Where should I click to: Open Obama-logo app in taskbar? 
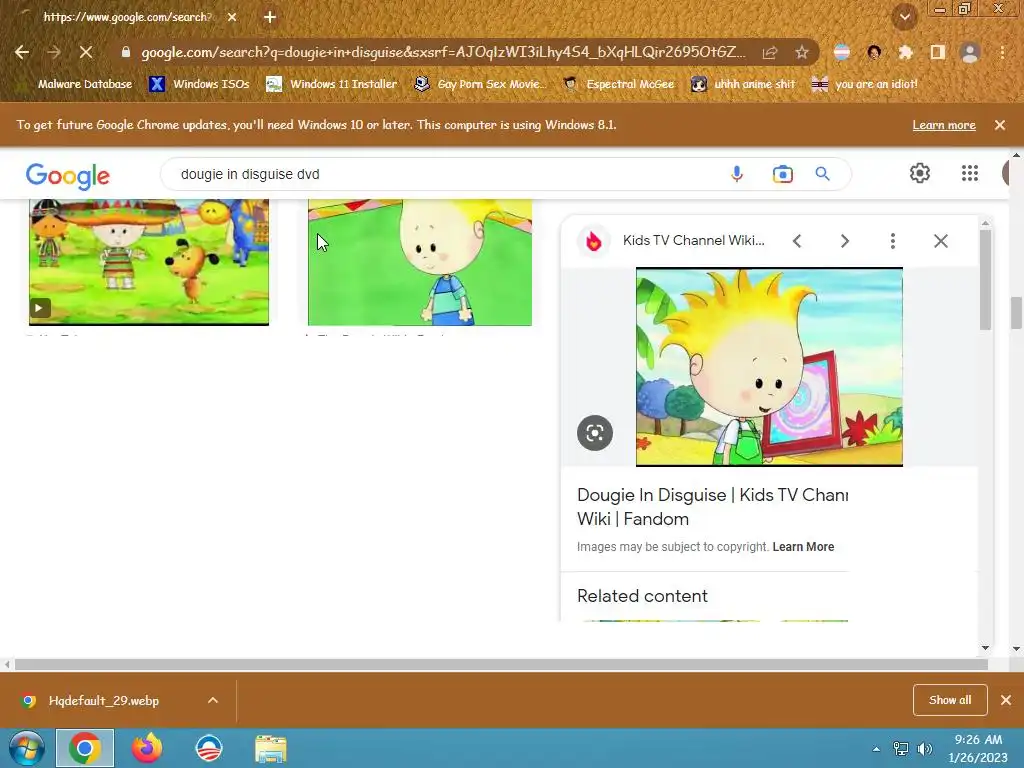[209, 748]
